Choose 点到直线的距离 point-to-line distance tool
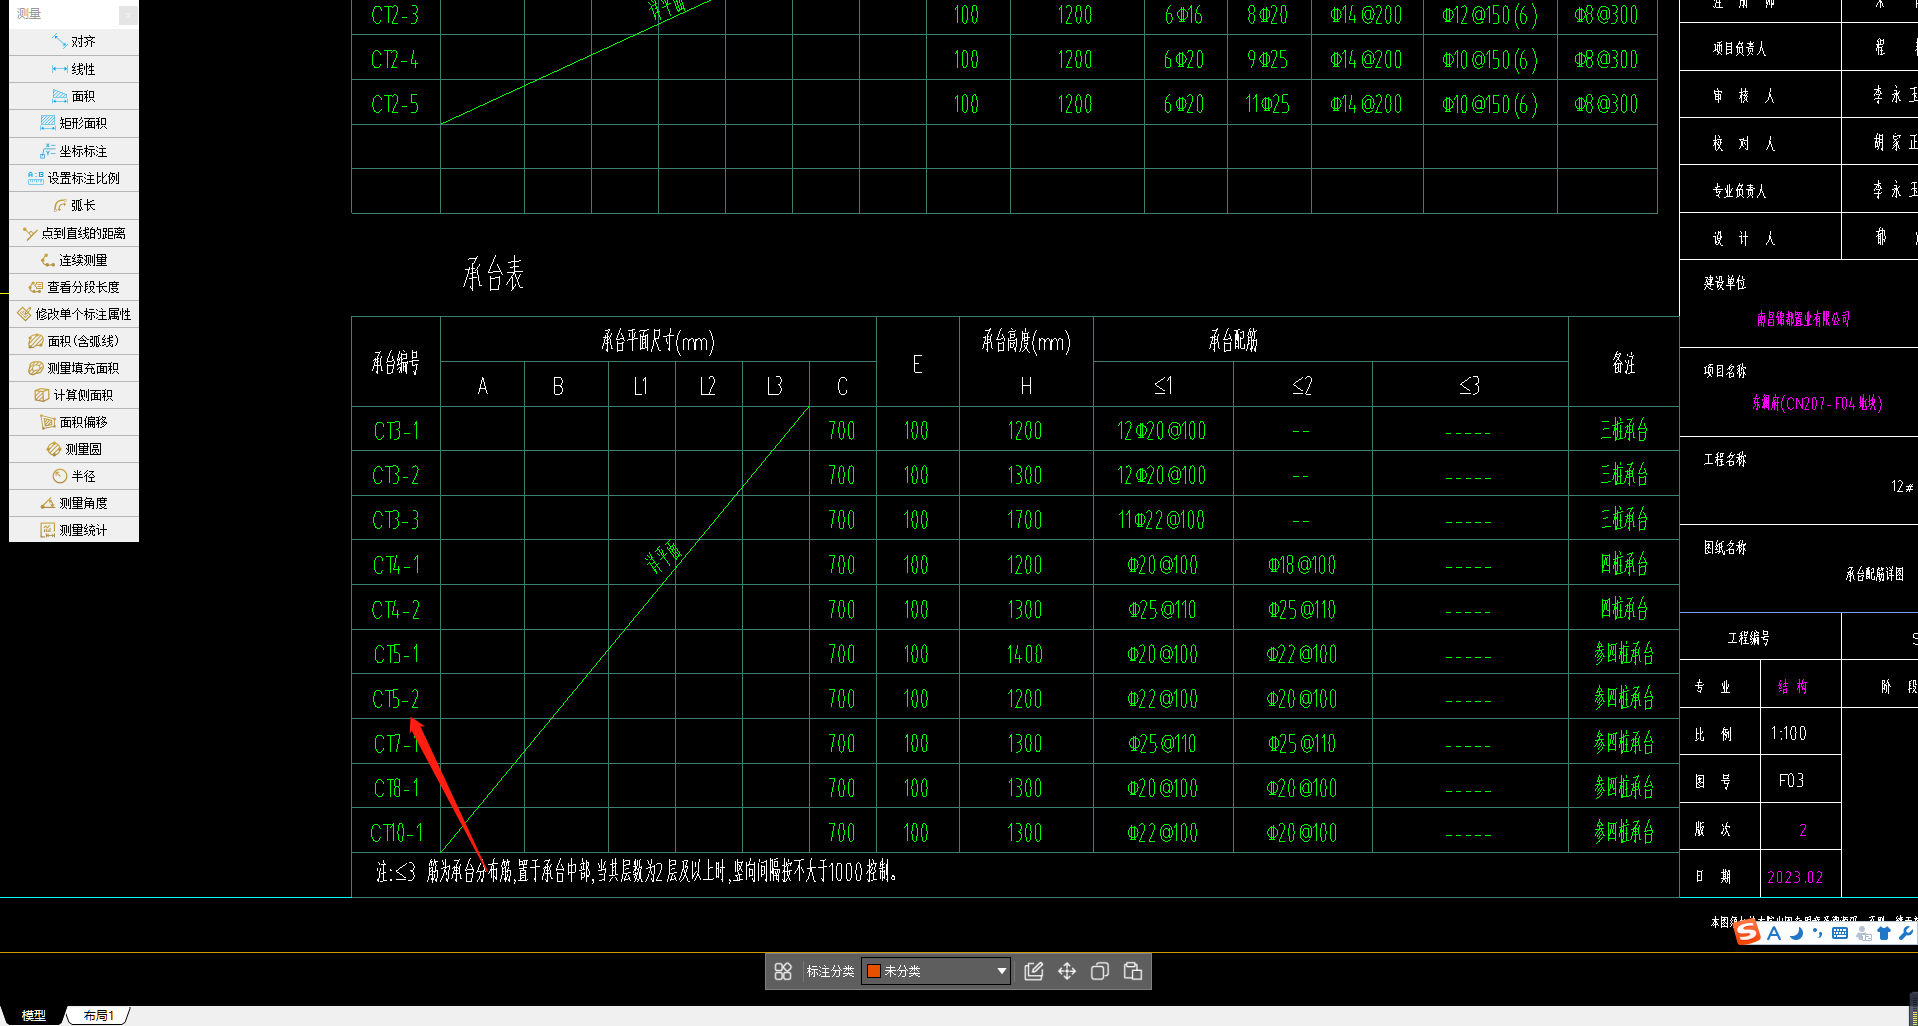 pos(74,233)
